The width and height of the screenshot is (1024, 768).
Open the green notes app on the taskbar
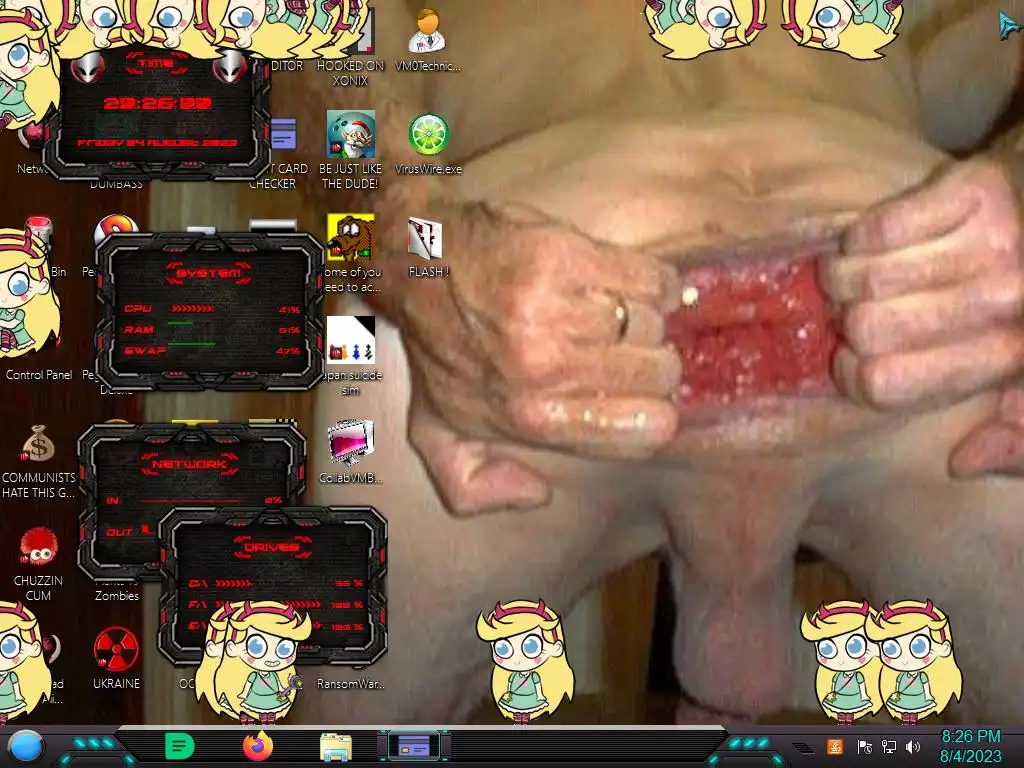180,746
